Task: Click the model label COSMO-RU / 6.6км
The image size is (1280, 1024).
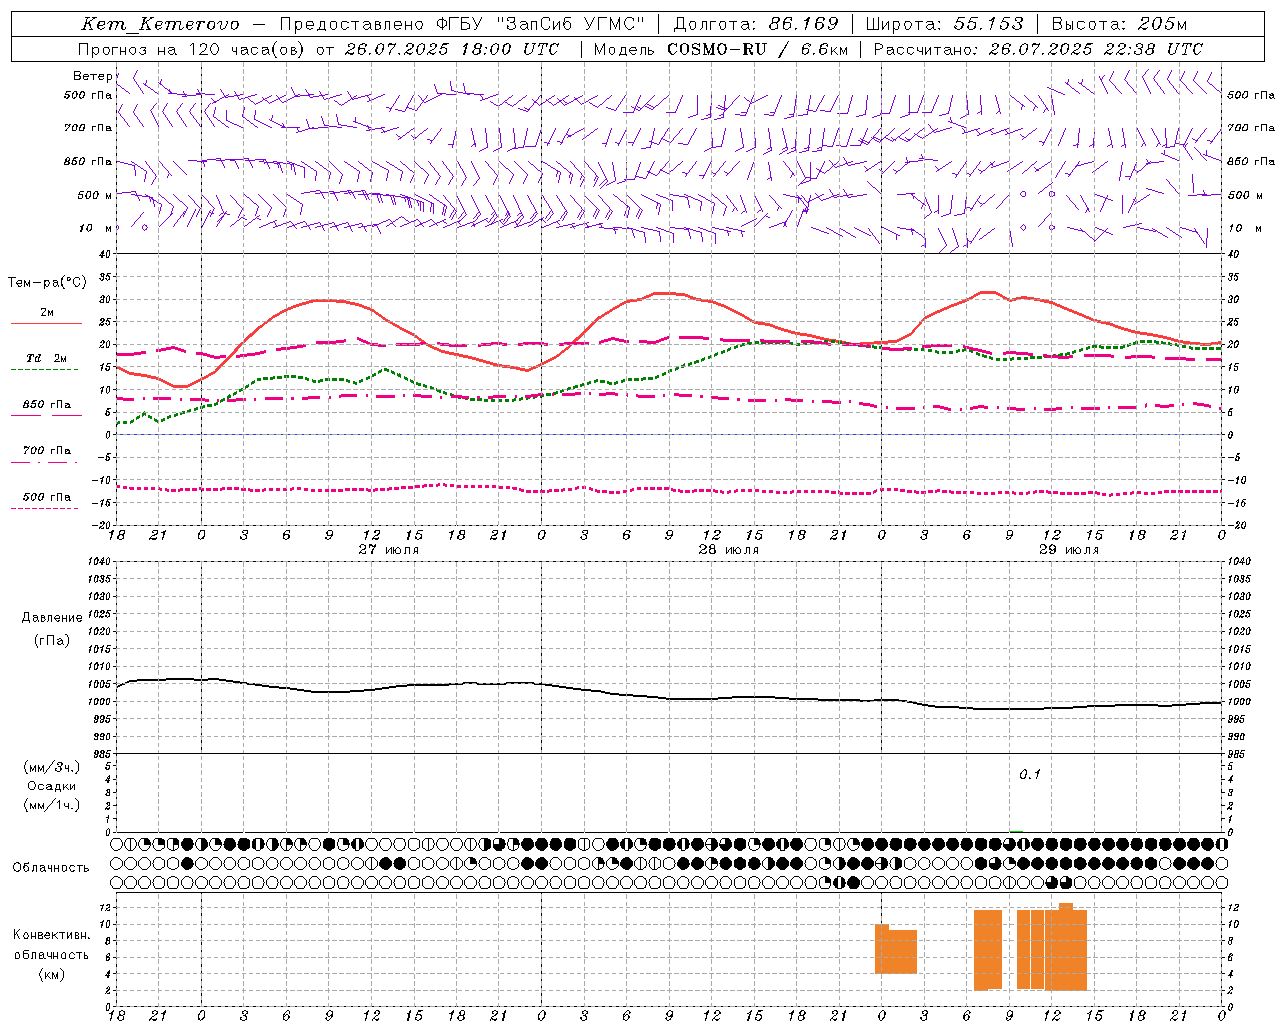Action: [757, 49]
